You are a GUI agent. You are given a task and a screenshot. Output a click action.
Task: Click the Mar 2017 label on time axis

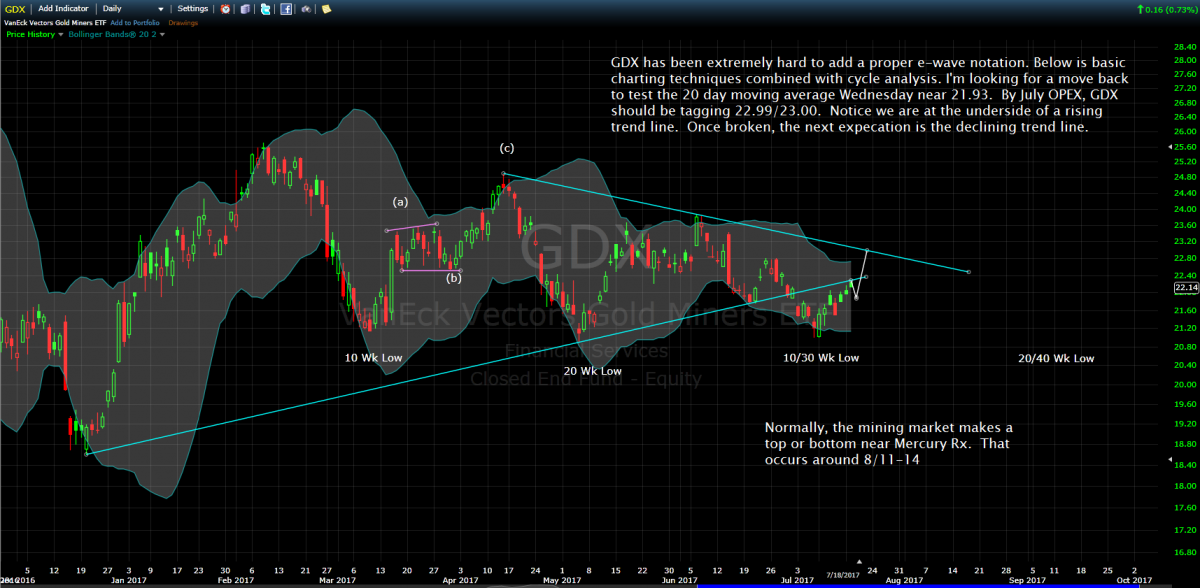(x=338, y=579)
